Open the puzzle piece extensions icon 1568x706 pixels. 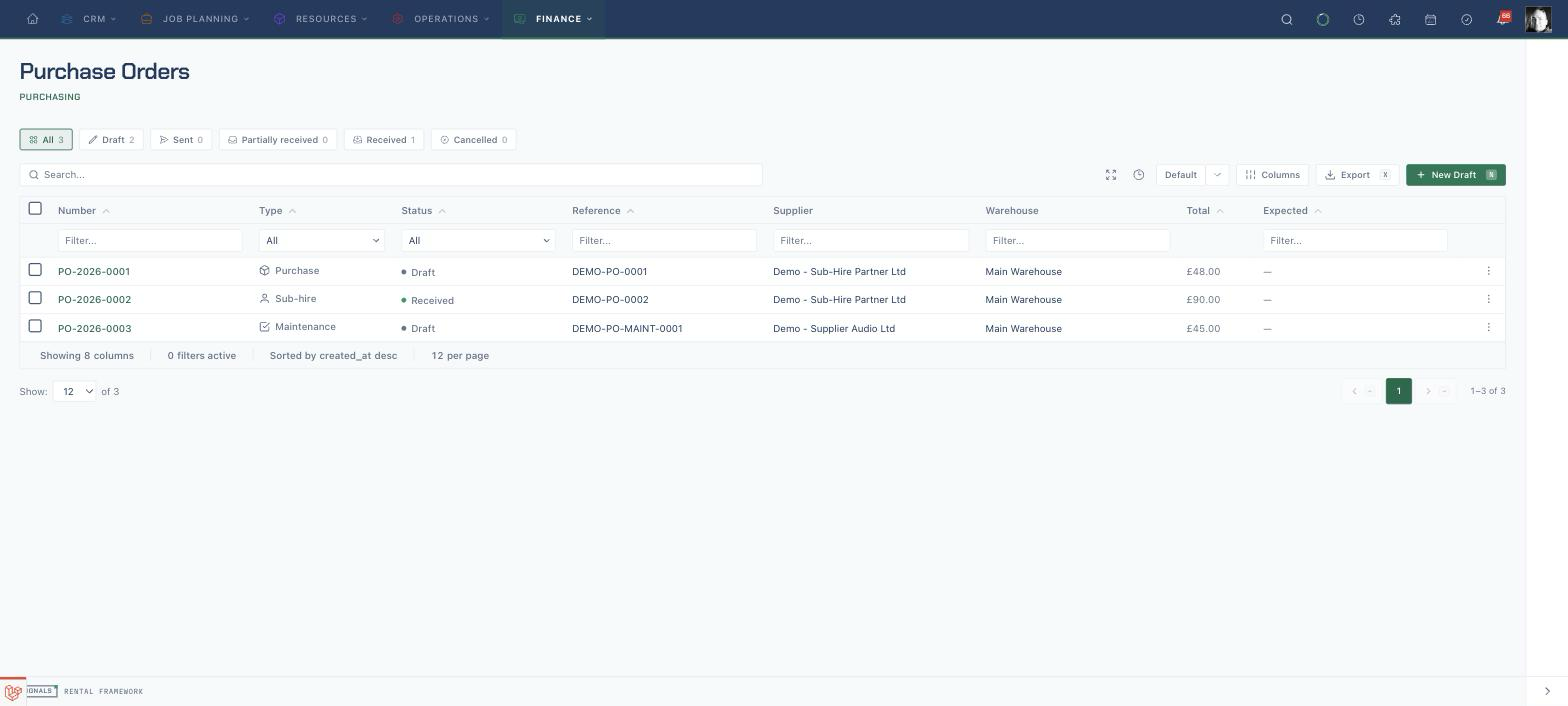(1395, 19)
